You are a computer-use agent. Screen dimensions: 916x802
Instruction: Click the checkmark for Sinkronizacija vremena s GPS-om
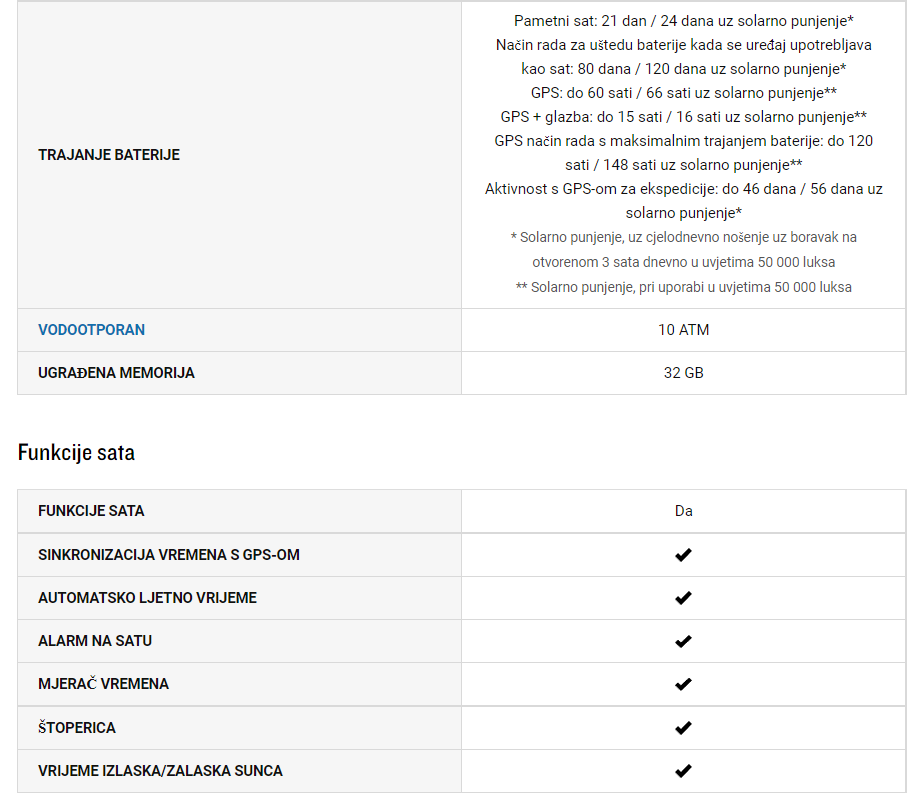(x=683, y=555)
